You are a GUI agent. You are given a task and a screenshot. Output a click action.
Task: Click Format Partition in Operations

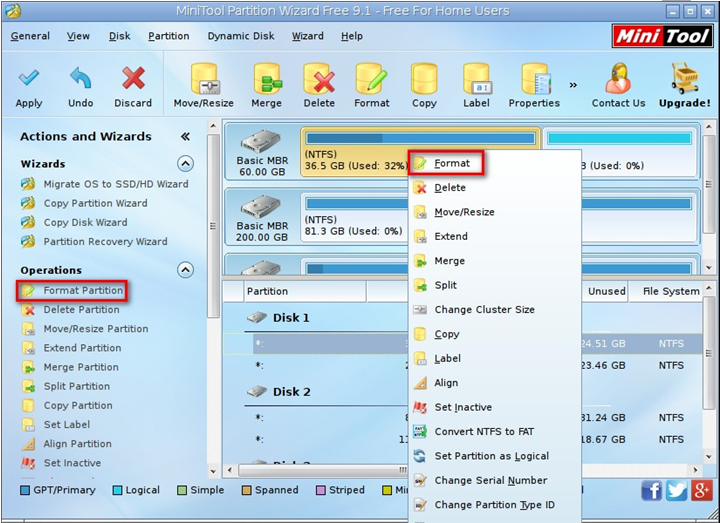(x=72, y=291)
